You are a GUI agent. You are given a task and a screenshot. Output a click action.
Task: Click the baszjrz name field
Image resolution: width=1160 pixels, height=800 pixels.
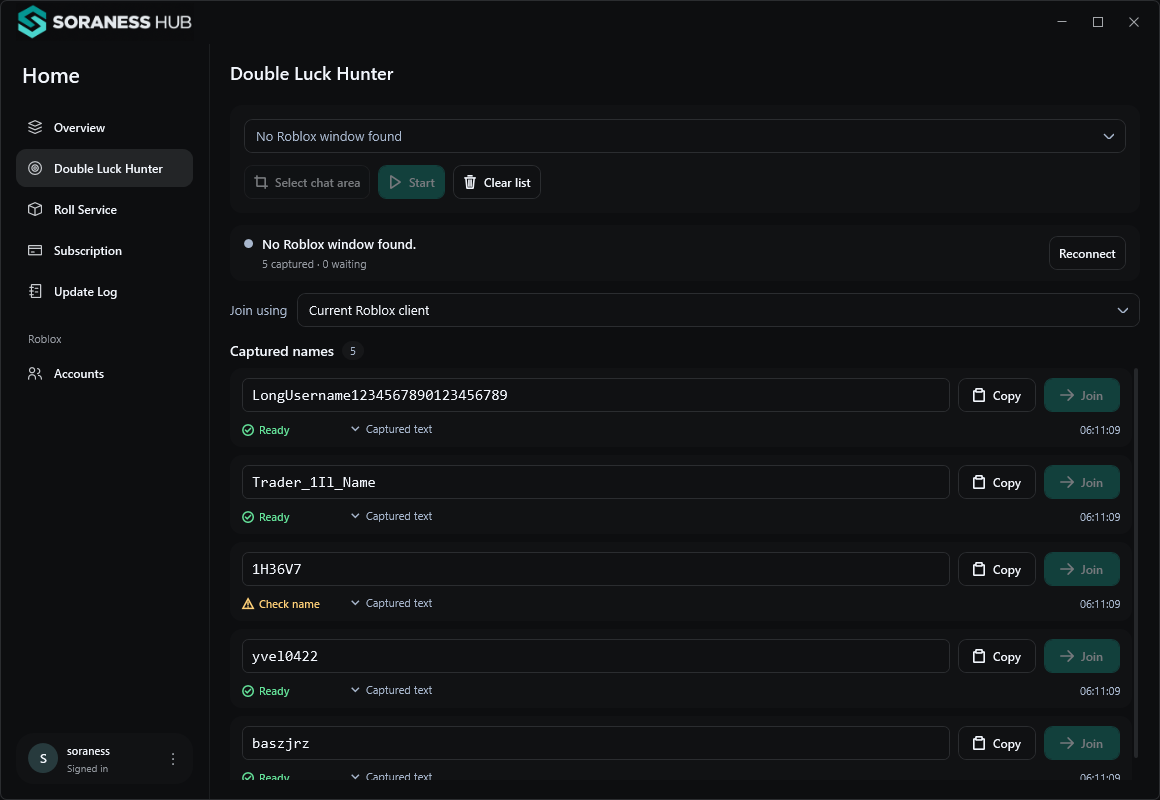tap(596, 743)
